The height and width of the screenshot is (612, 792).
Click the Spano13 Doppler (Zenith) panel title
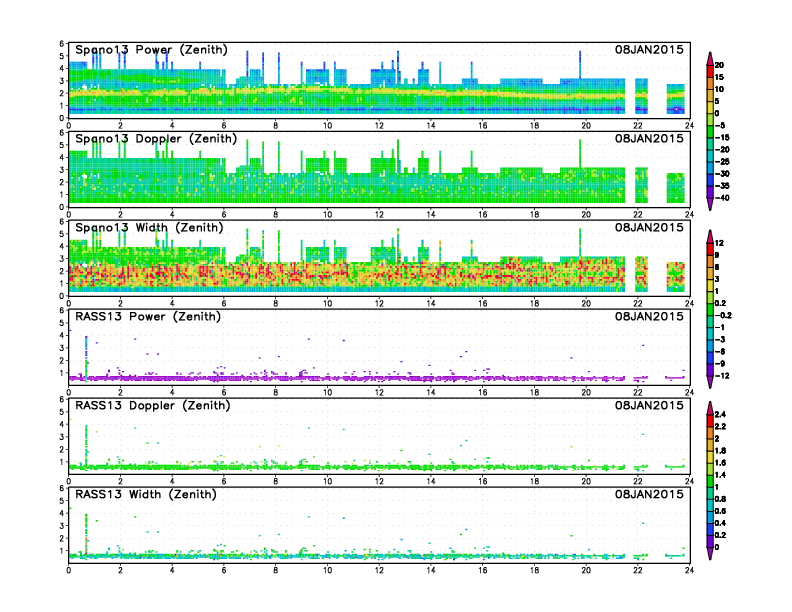tap(156, 138)
